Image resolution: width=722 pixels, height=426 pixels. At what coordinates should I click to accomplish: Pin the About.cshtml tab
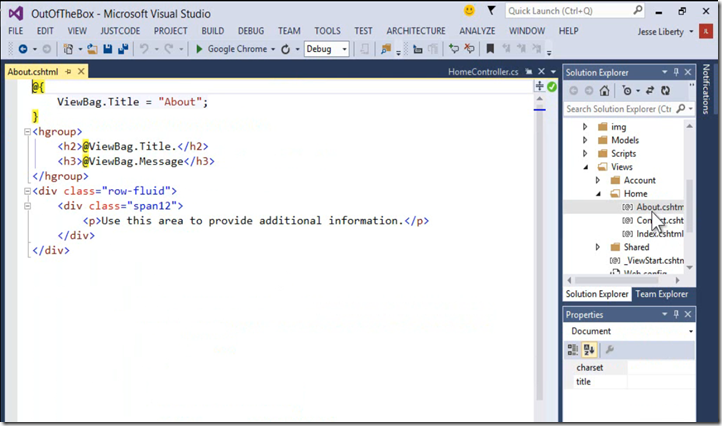coord(68,72)
